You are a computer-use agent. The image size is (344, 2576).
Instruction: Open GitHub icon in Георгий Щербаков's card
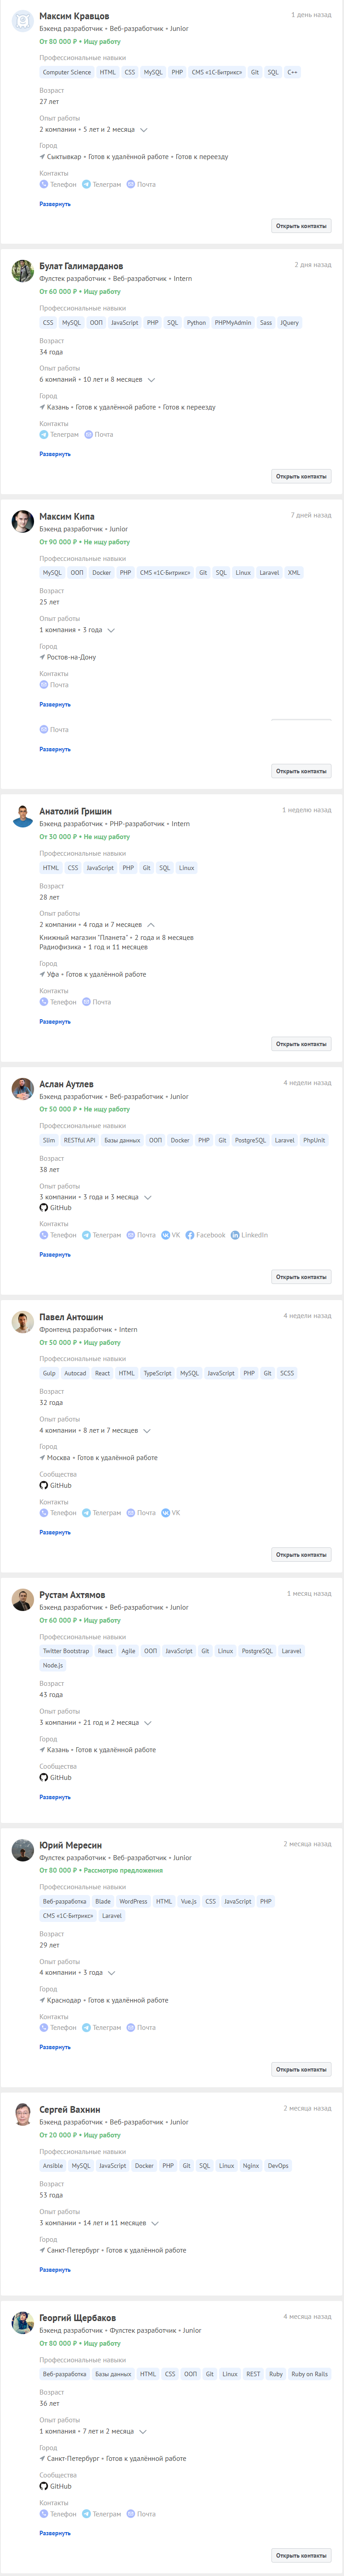(x=44, y=2485)
